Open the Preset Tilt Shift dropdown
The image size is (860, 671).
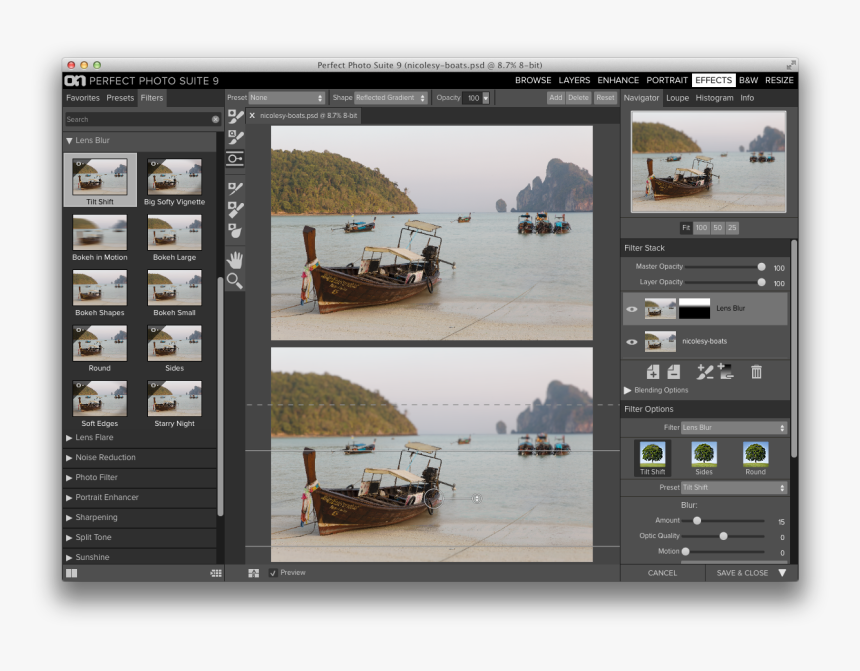coord(734,487)
